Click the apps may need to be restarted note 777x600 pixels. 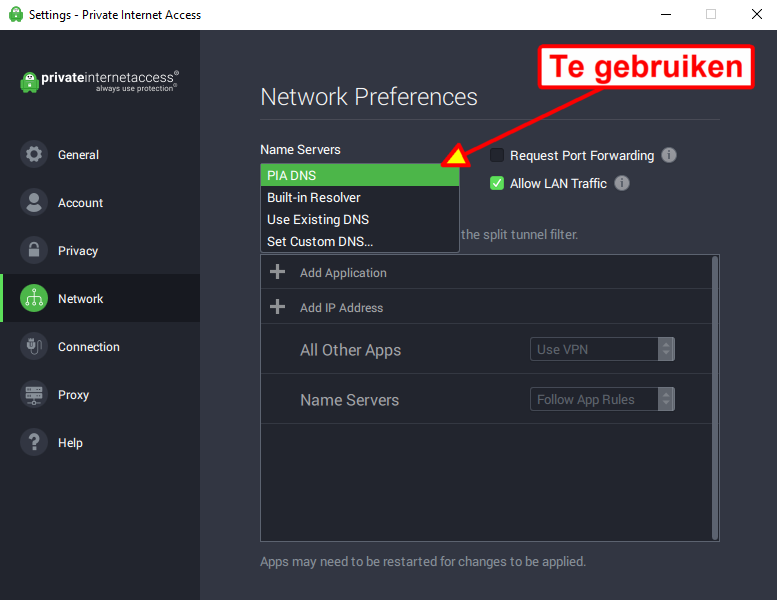[423, 561]
